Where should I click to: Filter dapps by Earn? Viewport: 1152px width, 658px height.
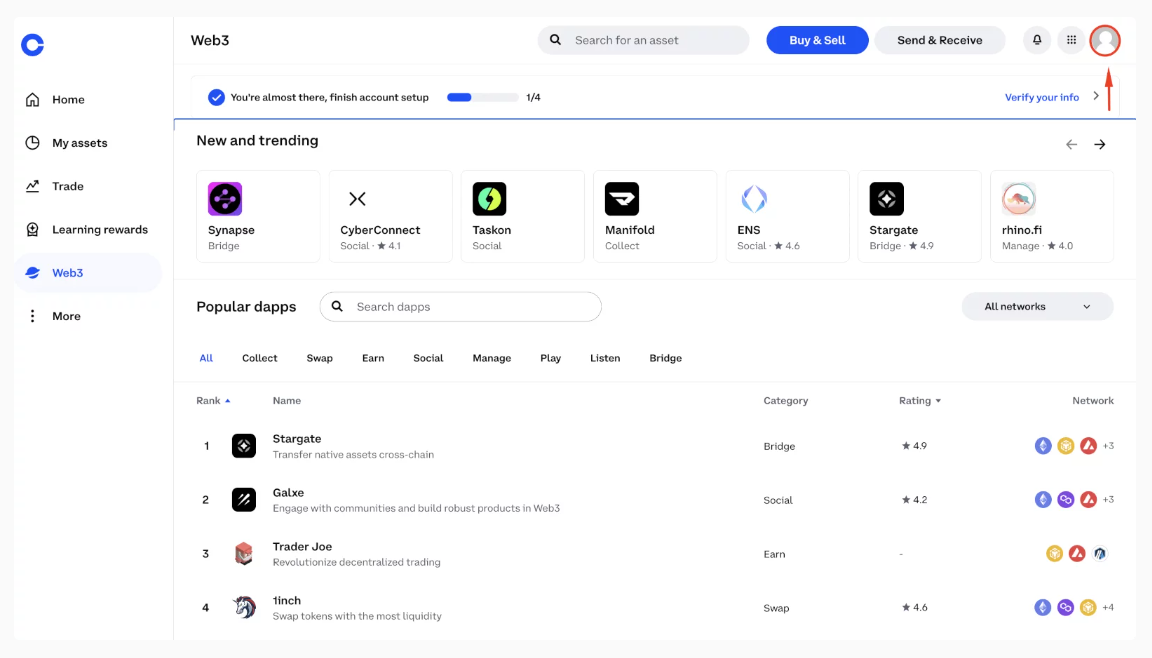tap(372, 358)
